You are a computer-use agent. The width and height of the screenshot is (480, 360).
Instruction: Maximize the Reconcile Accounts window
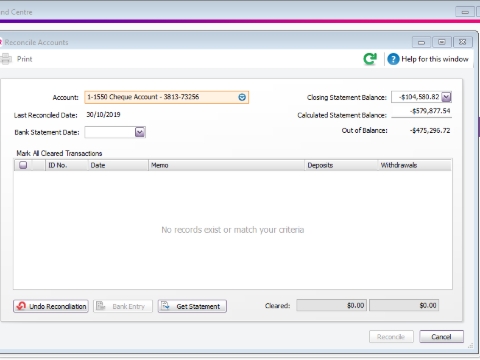442,42
